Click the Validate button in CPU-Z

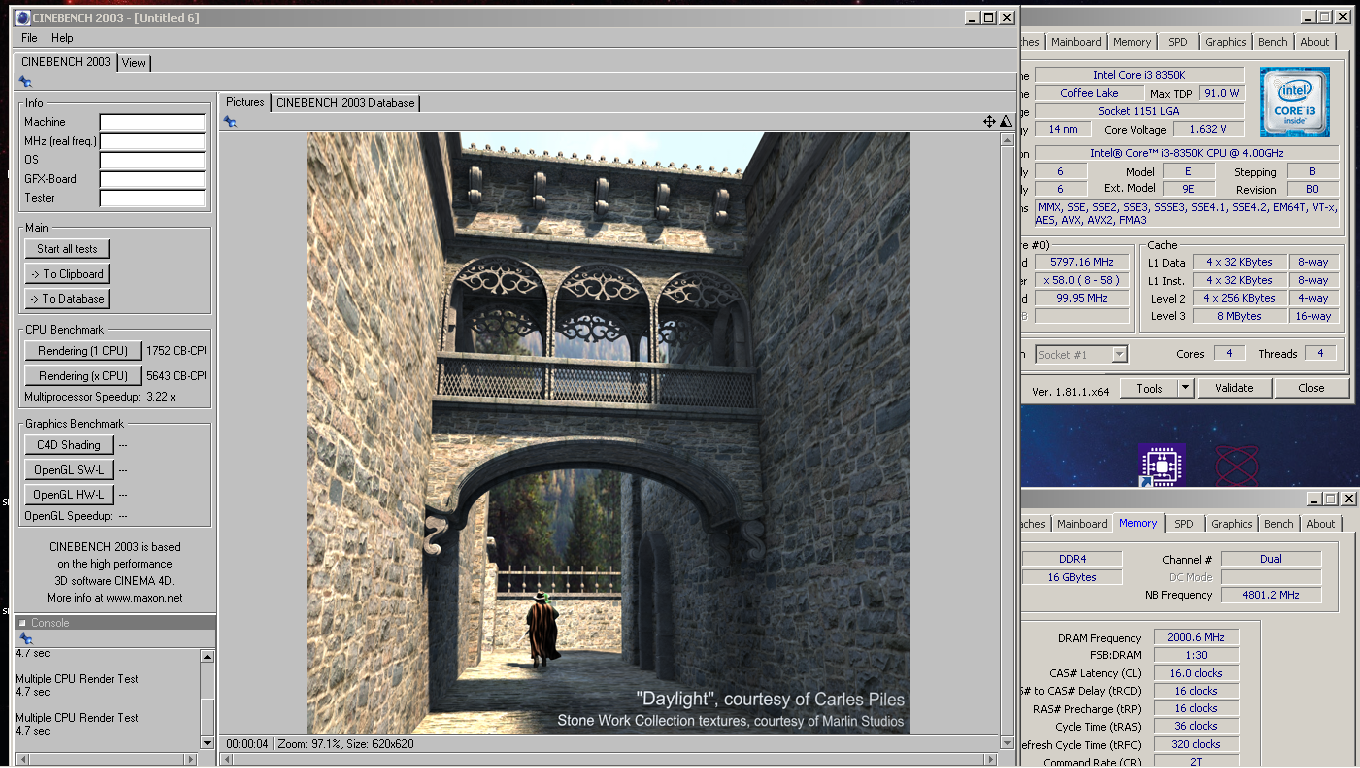1234,388
